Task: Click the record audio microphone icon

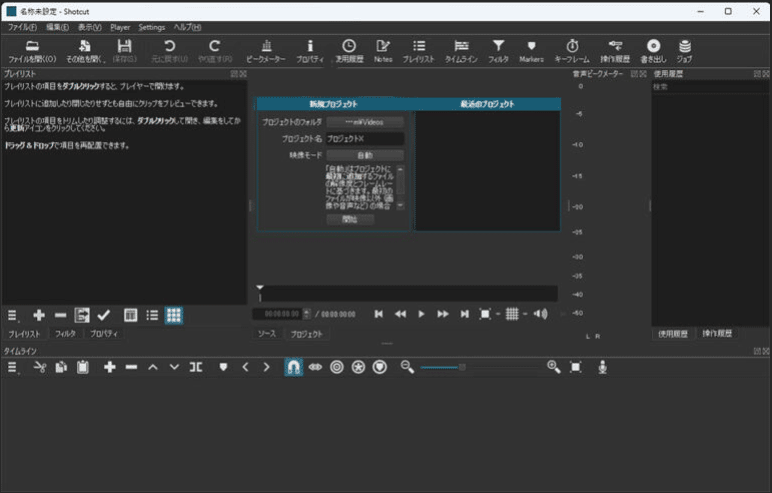Action: point(603,367)
